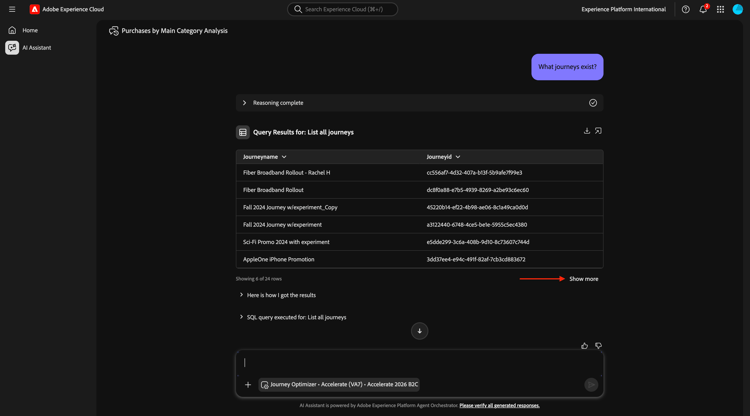Open Please verify all generated responses link
750x416 pixels.
[x=499, y=405]
